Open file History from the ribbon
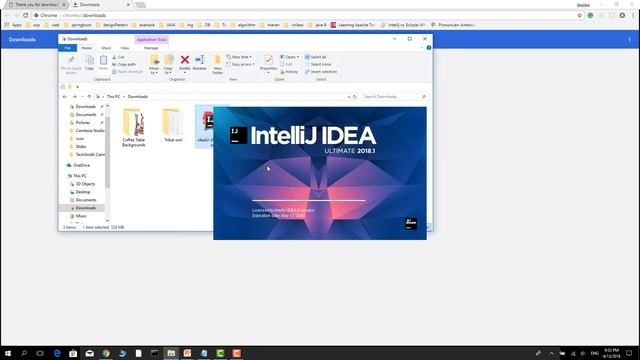This screenshot has height=360, width=640. 289,72
